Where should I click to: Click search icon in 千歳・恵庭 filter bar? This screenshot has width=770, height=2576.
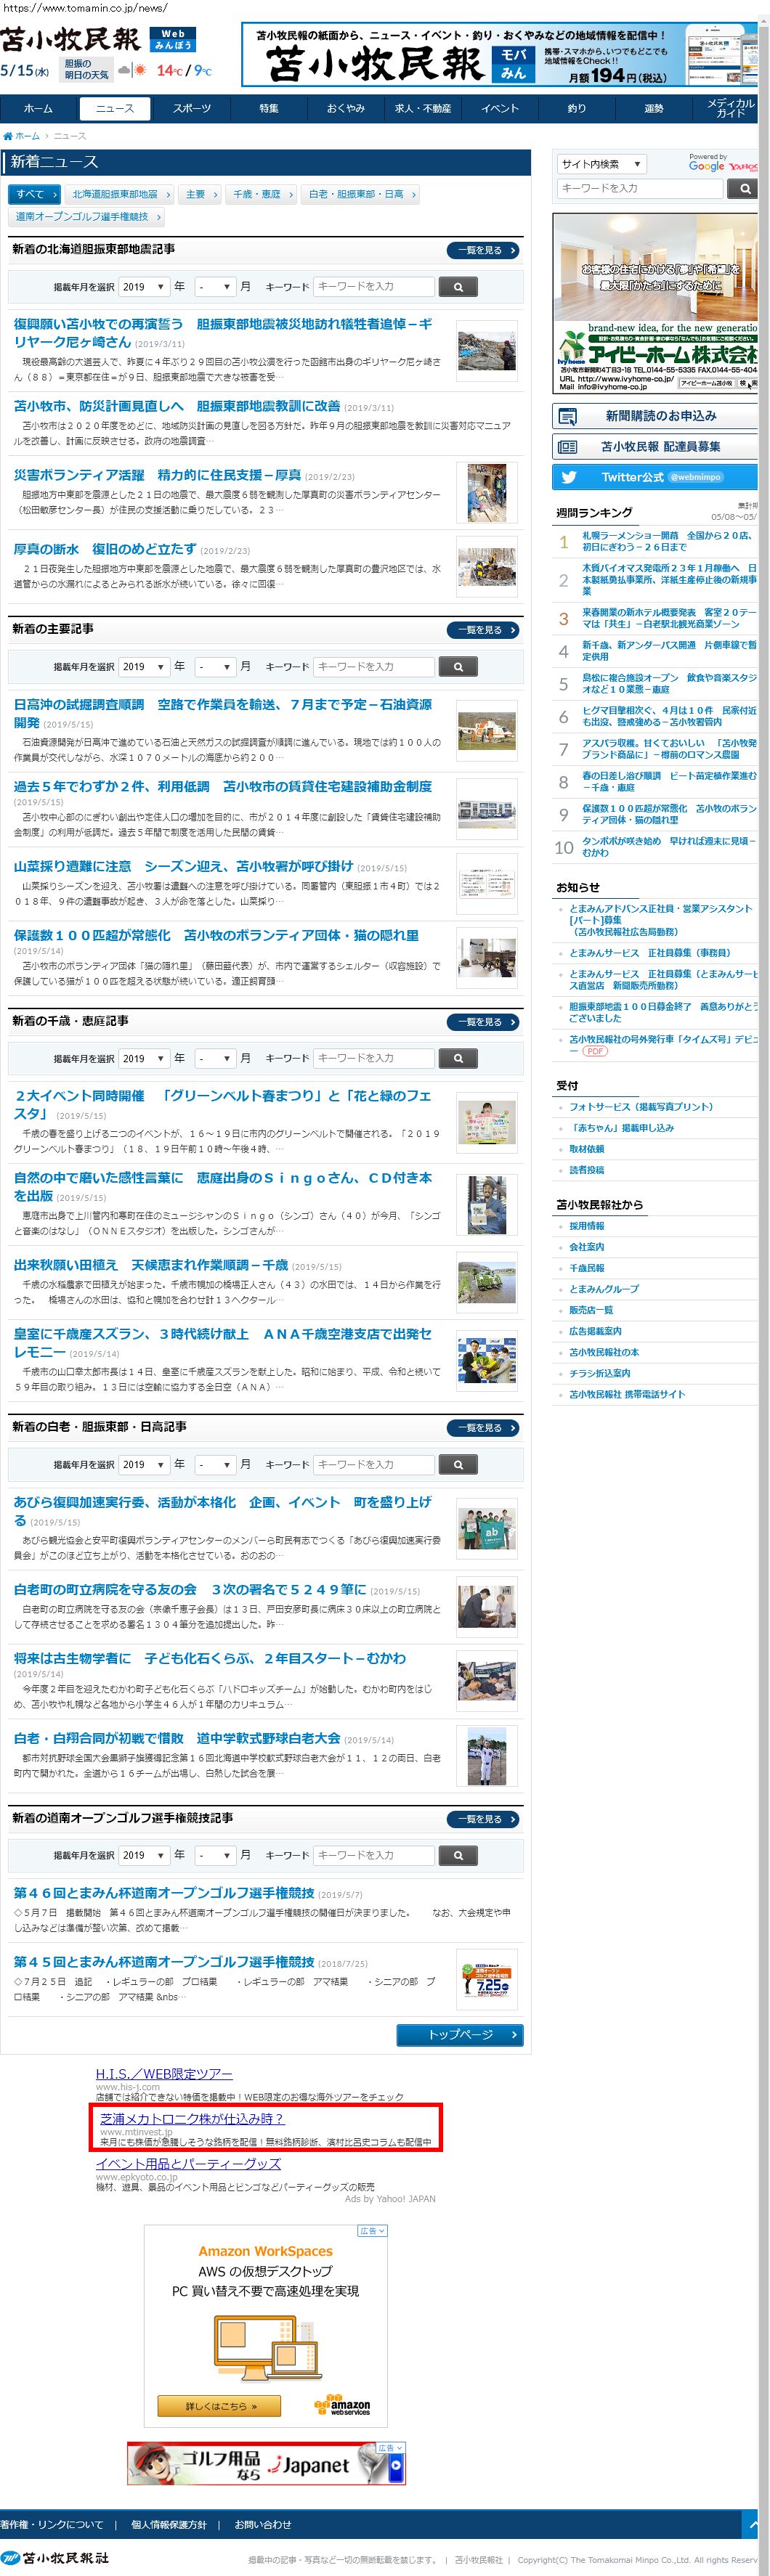pyautogui.click(x=458, y=1058)
